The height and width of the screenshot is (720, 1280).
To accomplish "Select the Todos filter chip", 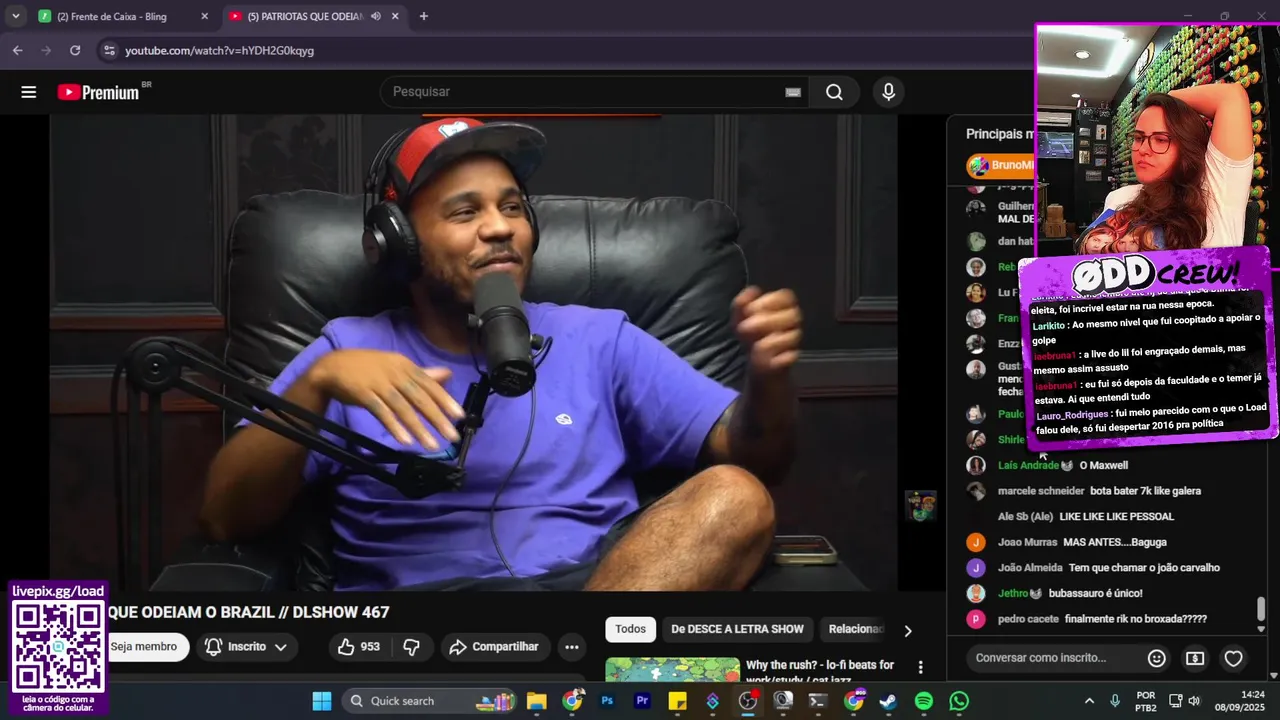I will pos(630,629).
